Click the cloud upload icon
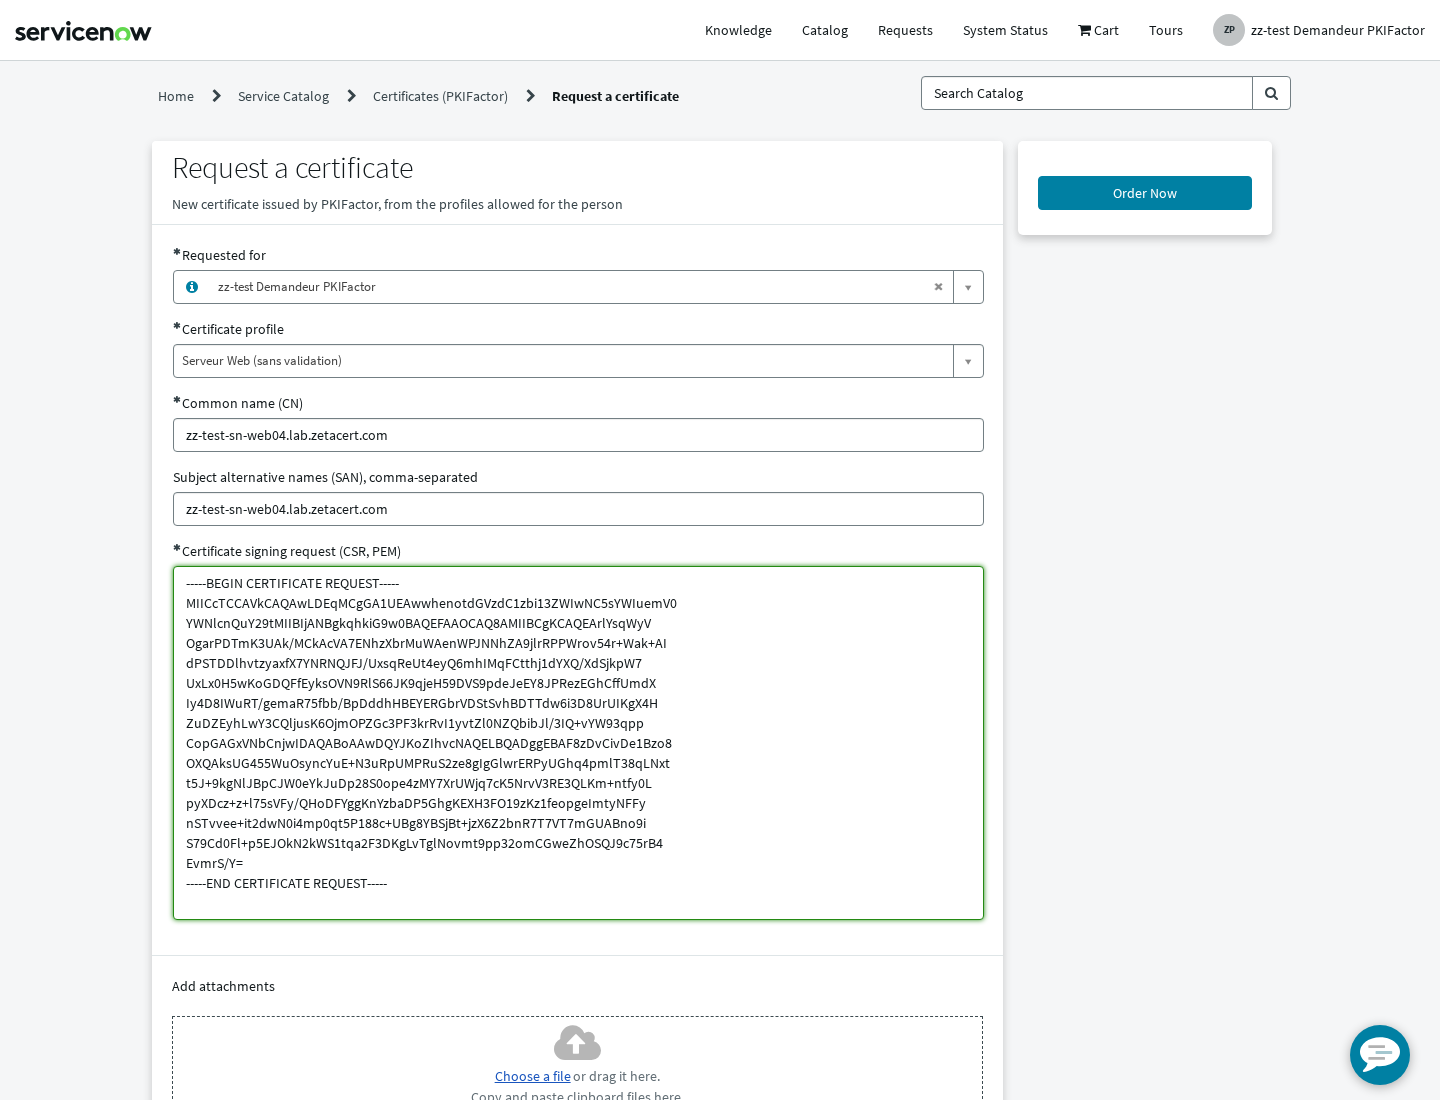The image size is (1440, 1100). click(577, 1042)
